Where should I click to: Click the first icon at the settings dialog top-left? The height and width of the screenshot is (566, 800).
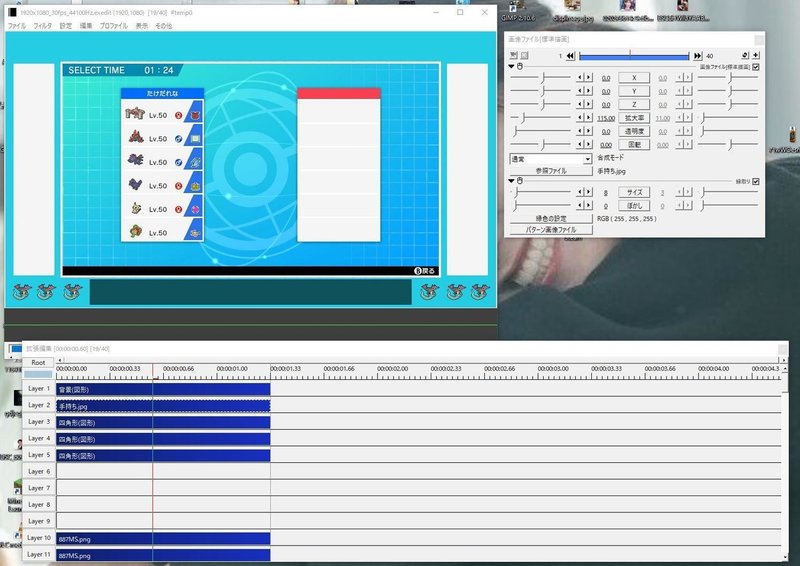(514, 55)
